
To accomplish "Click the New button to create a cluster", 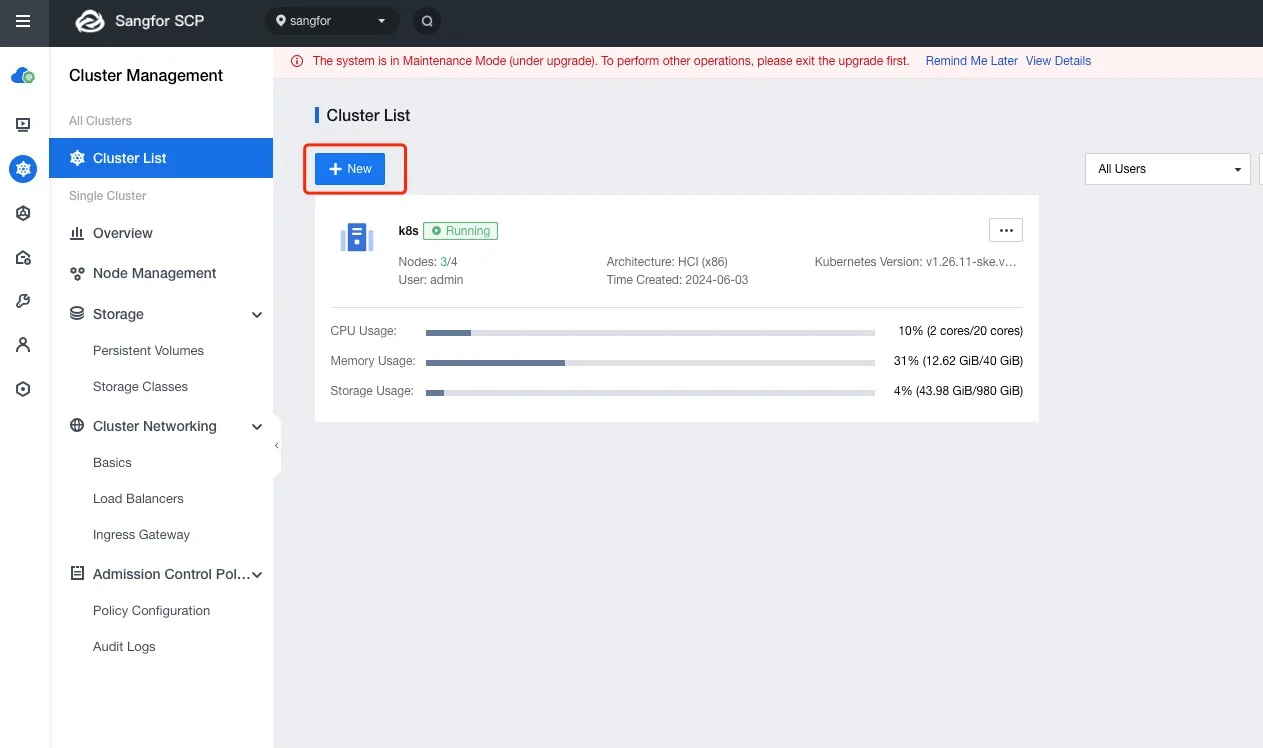I will (349, 169).
